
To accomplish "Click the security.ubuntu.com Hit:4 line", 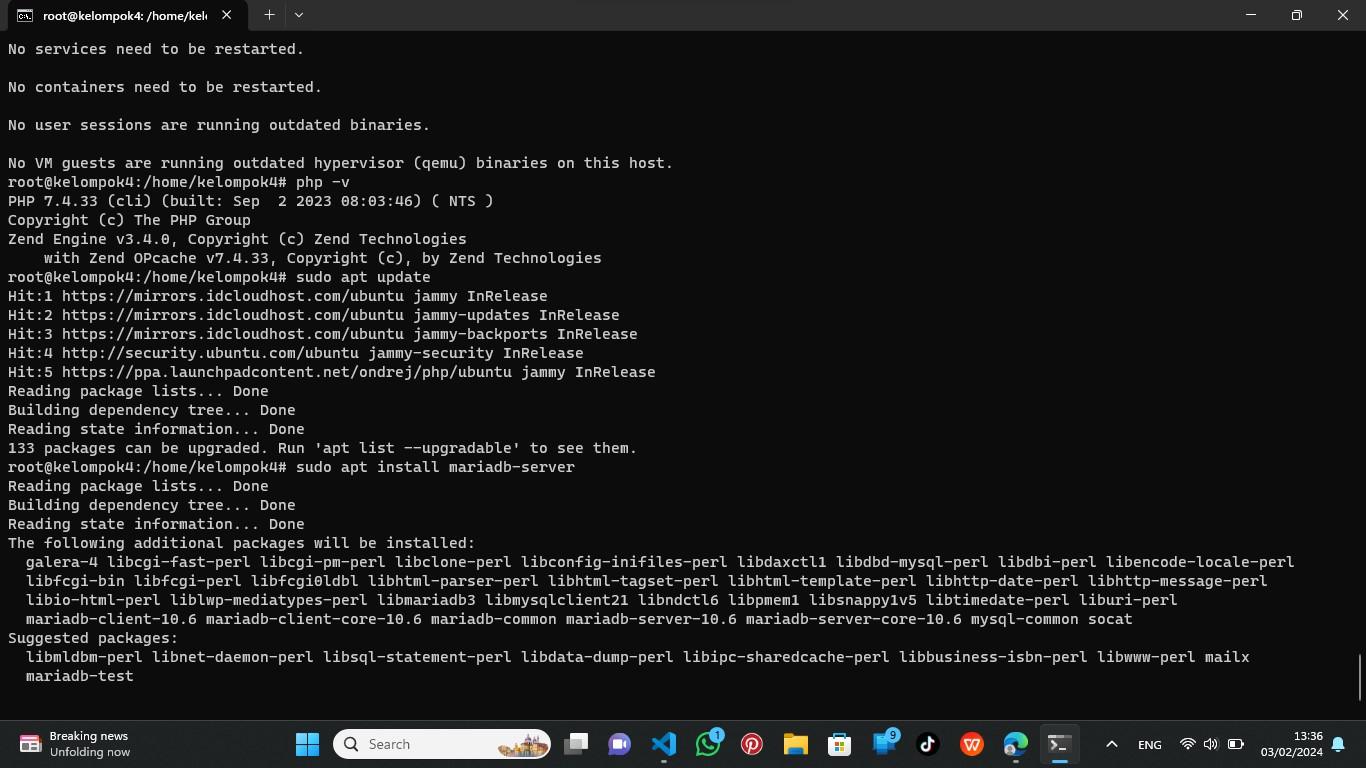I will click(296, 353).
